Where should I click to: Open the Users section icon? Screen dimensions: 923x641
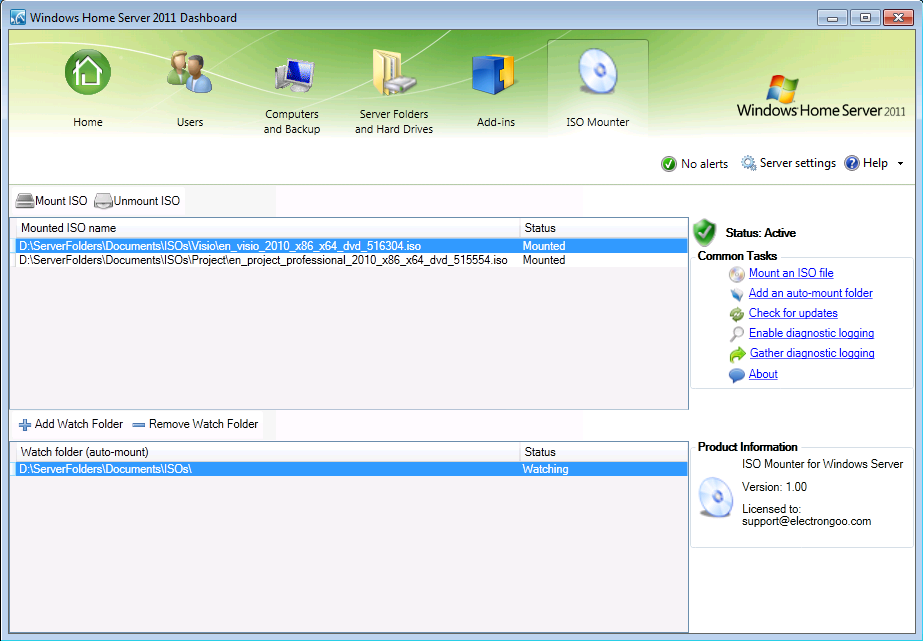coord(189,74)
